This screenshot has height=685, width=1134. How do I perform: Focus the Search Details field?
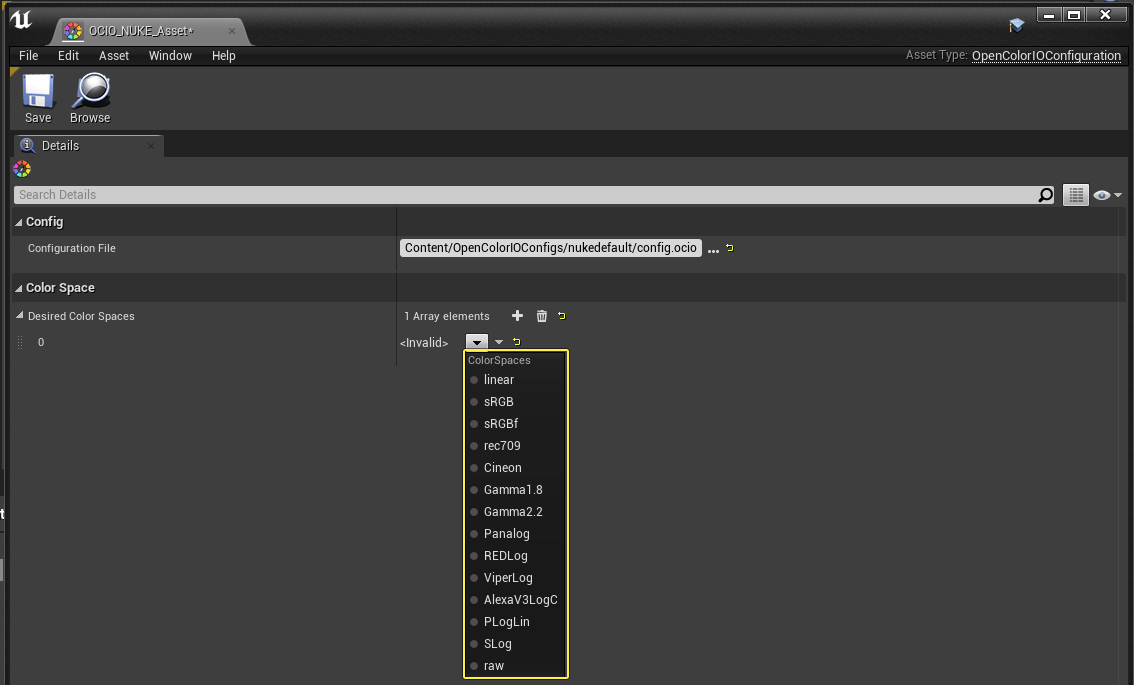tap(526, 195)
